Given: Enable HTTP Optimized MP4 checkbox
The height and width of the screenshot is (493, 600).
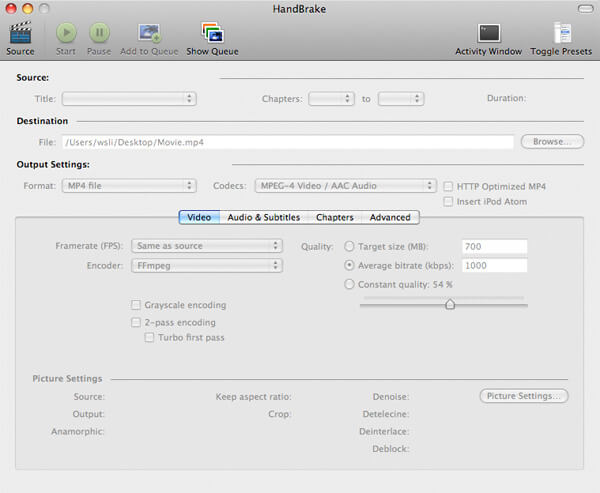Looking at the screenshot, I should 448,186.
